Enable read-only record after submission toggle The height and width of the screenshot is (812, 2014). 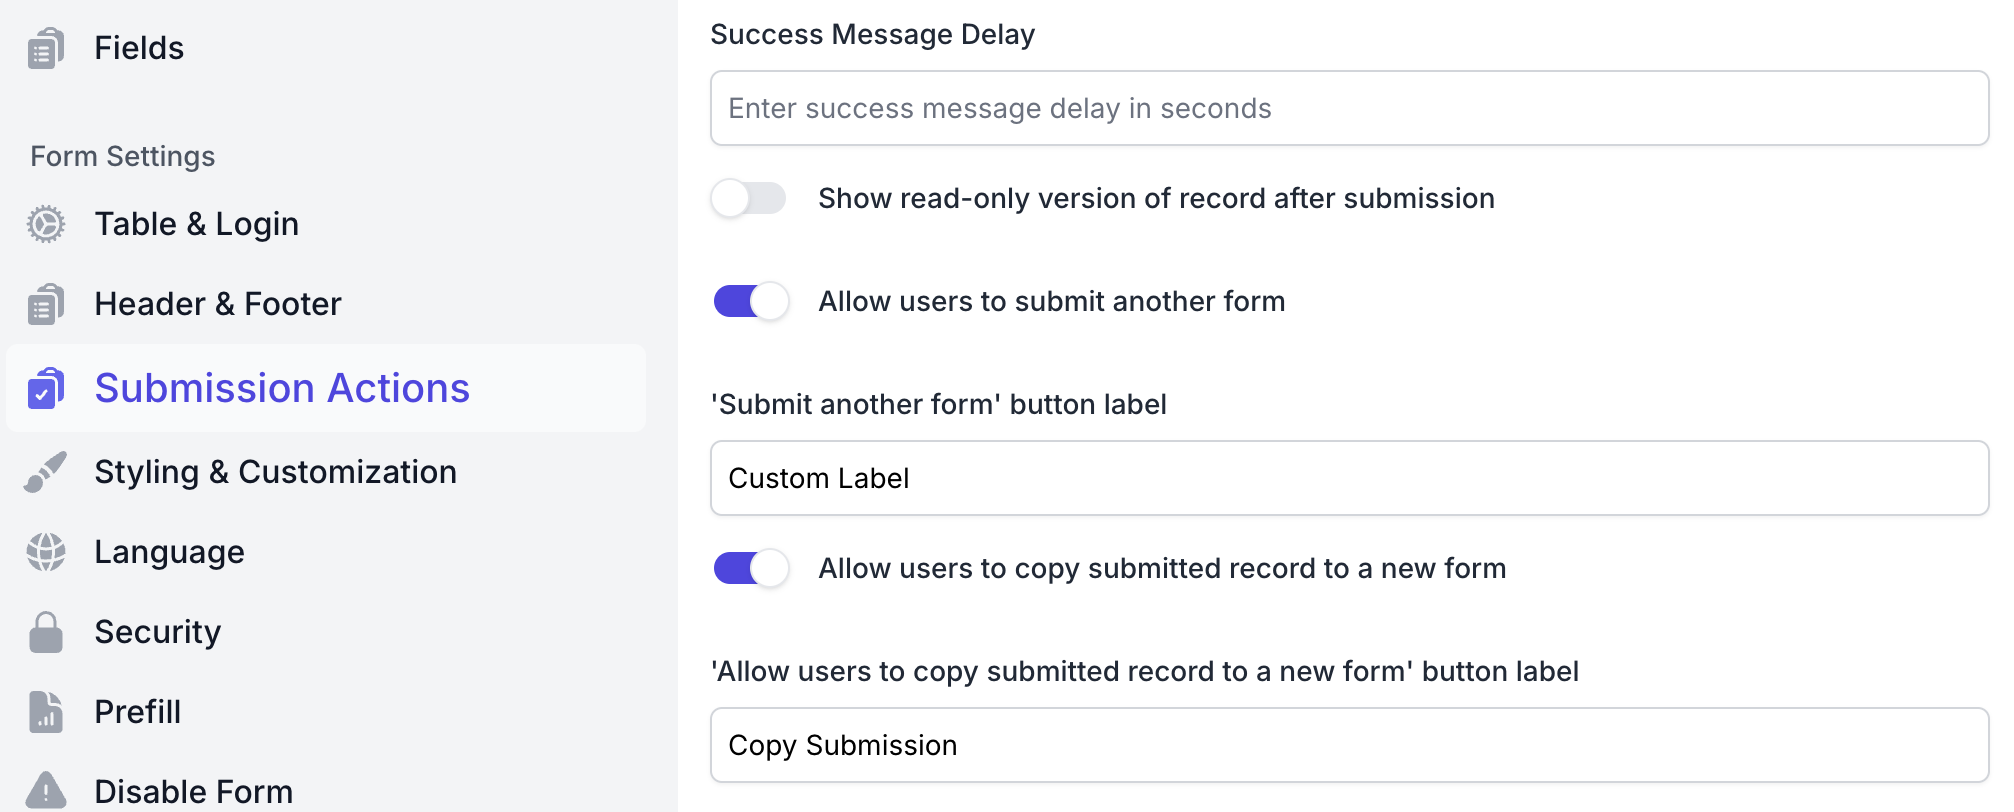749,198
